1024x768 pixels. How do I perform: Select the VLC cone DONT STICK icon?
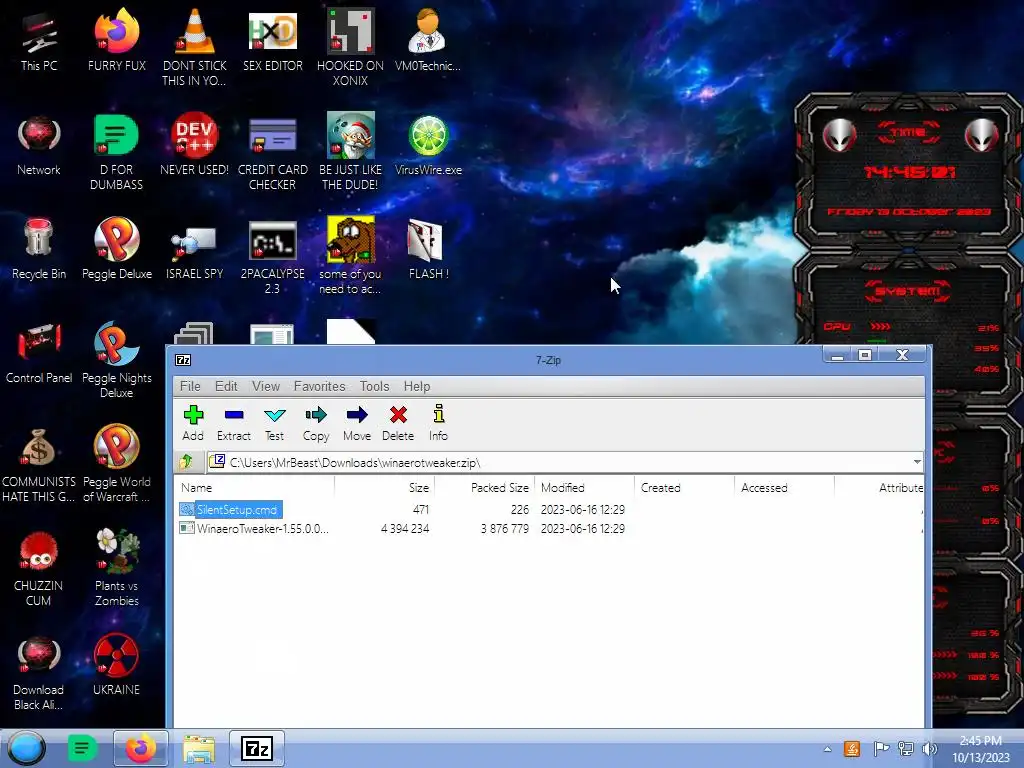195,47
